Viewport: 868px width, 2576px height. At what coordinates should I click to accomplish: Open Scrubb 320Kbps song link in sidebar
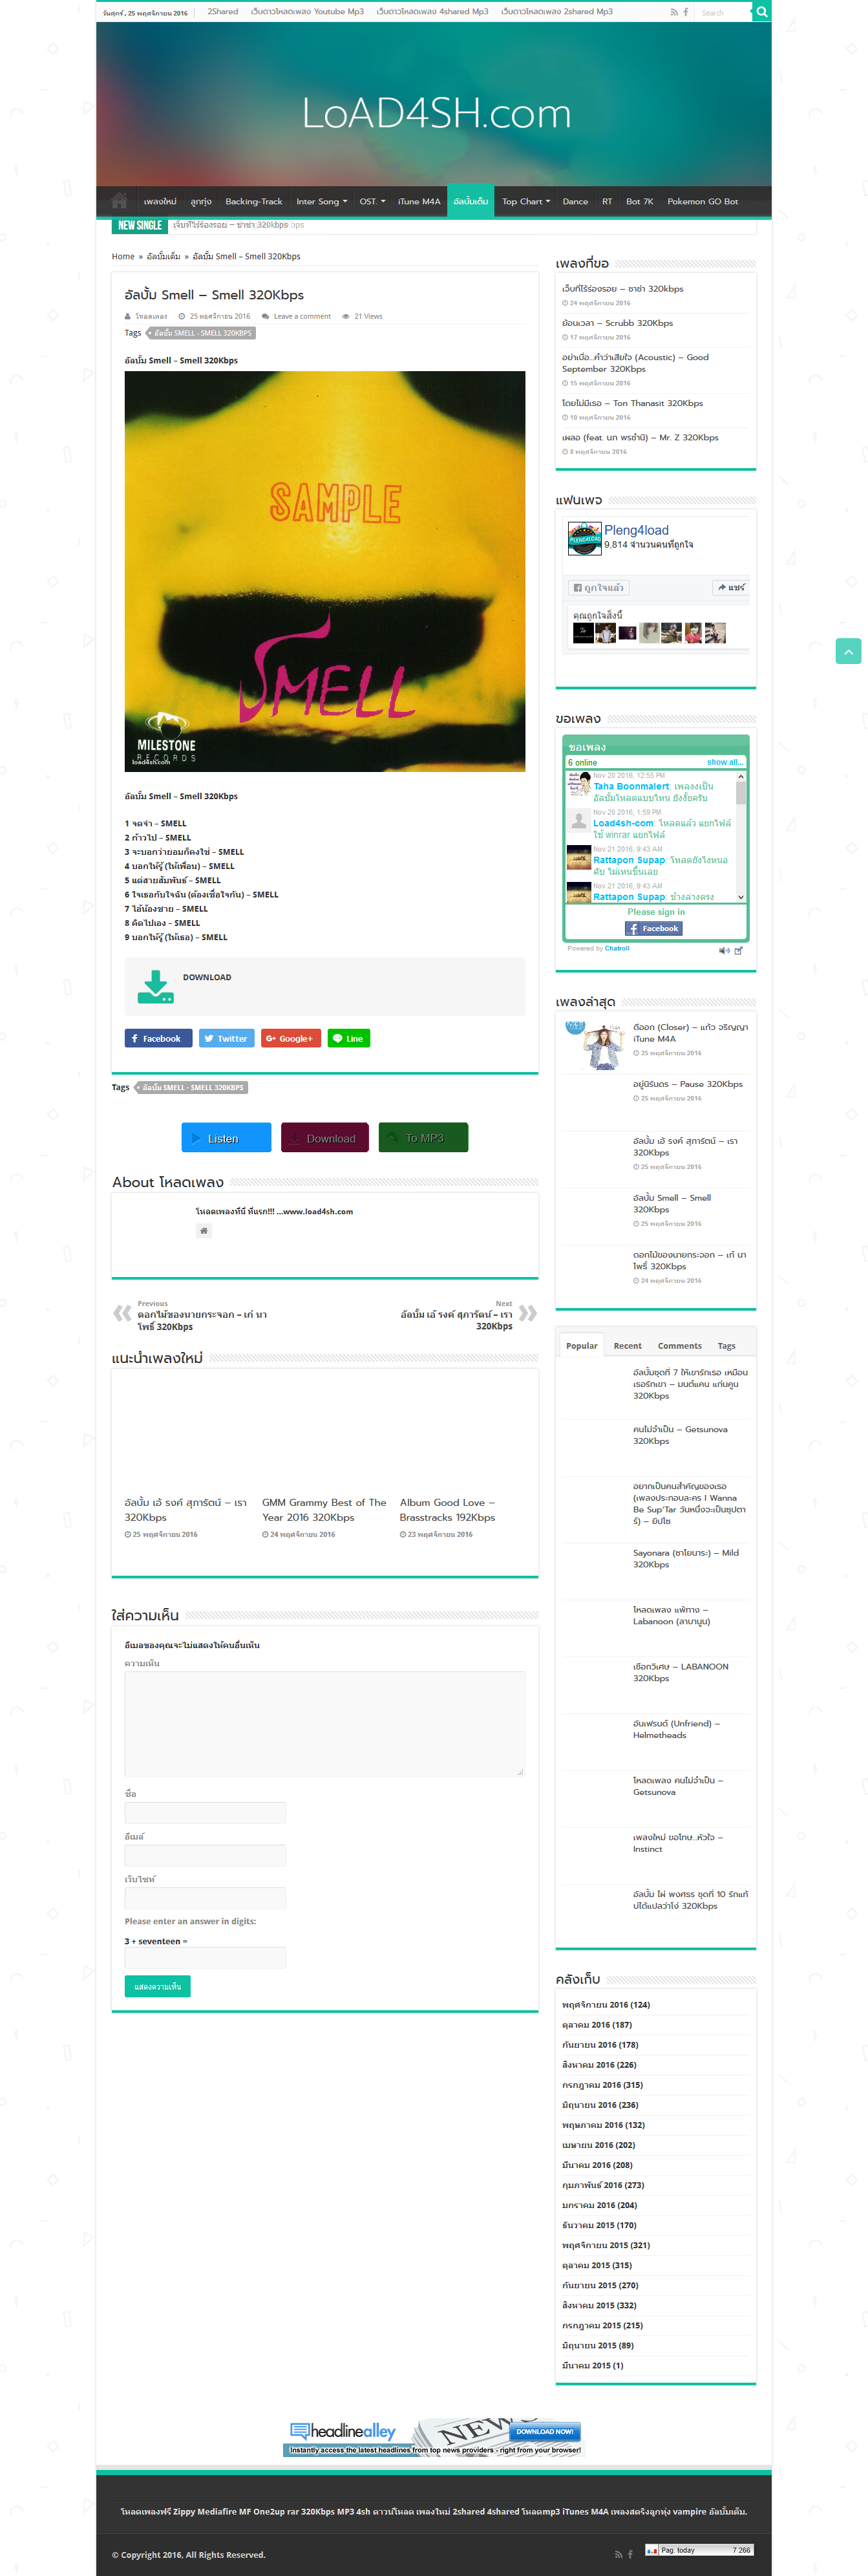pyautogui.click(x=617, y=323)
